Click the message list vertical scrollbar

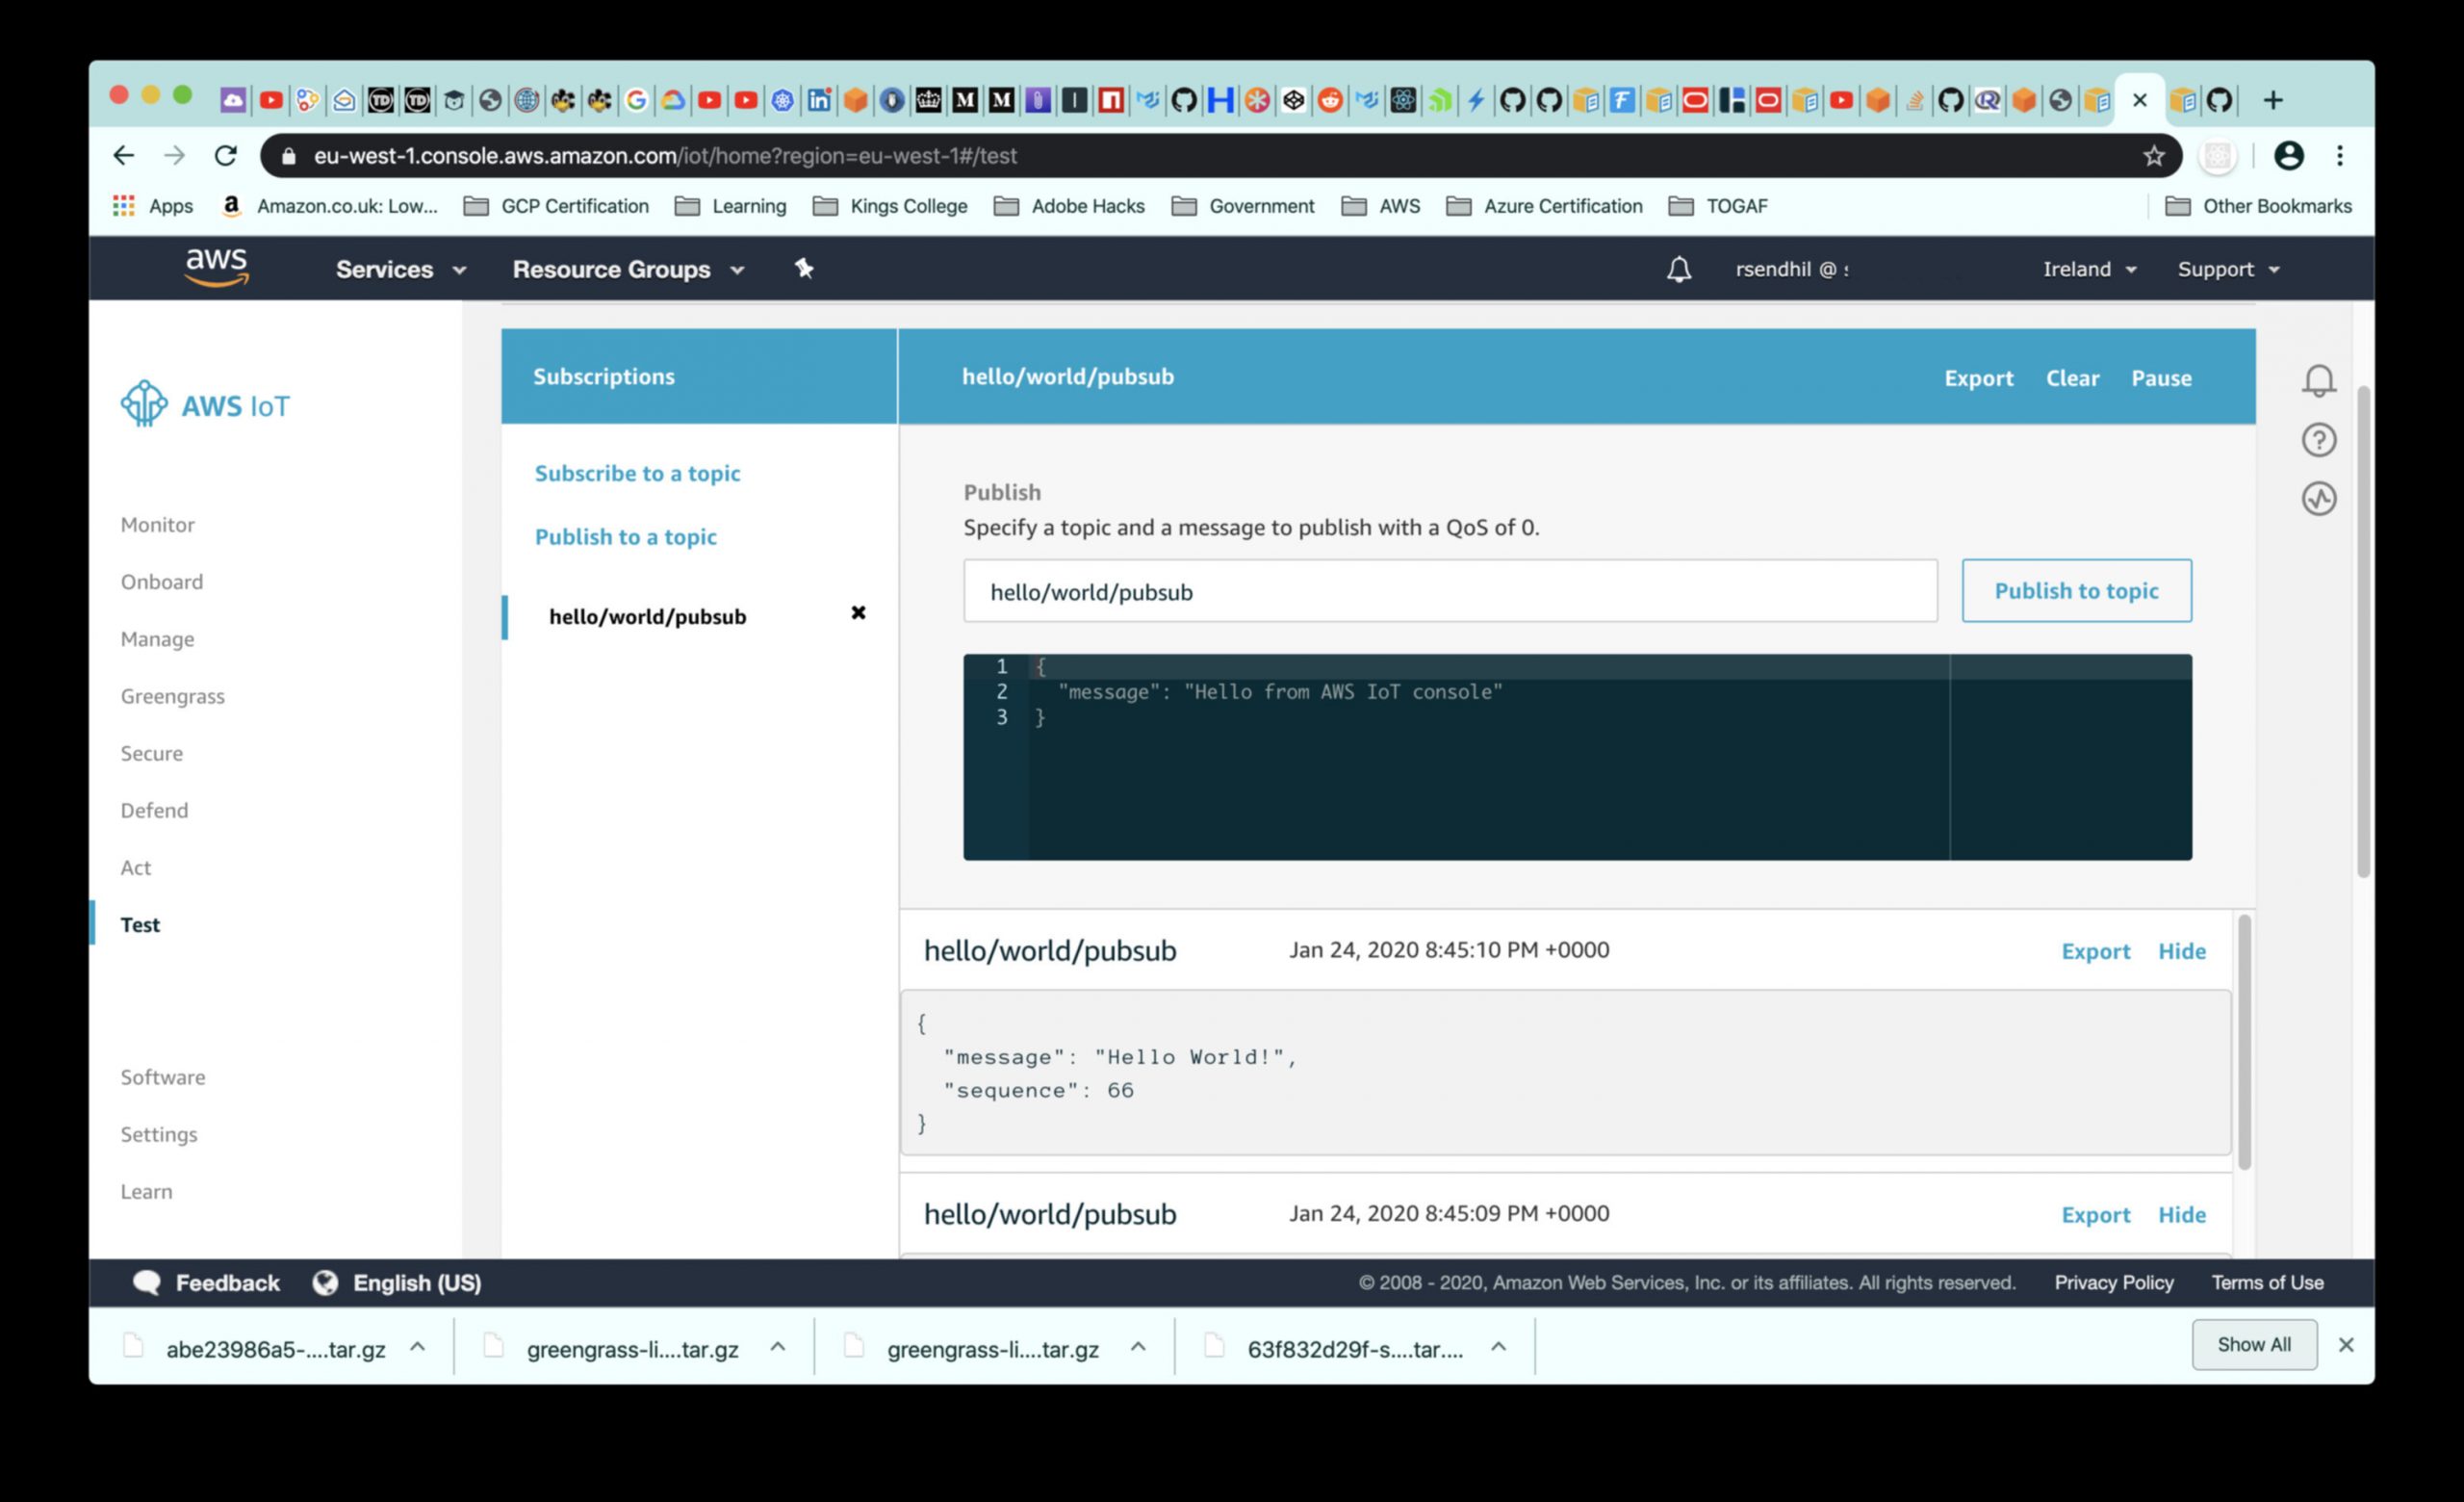[x=2244, y=1040]
